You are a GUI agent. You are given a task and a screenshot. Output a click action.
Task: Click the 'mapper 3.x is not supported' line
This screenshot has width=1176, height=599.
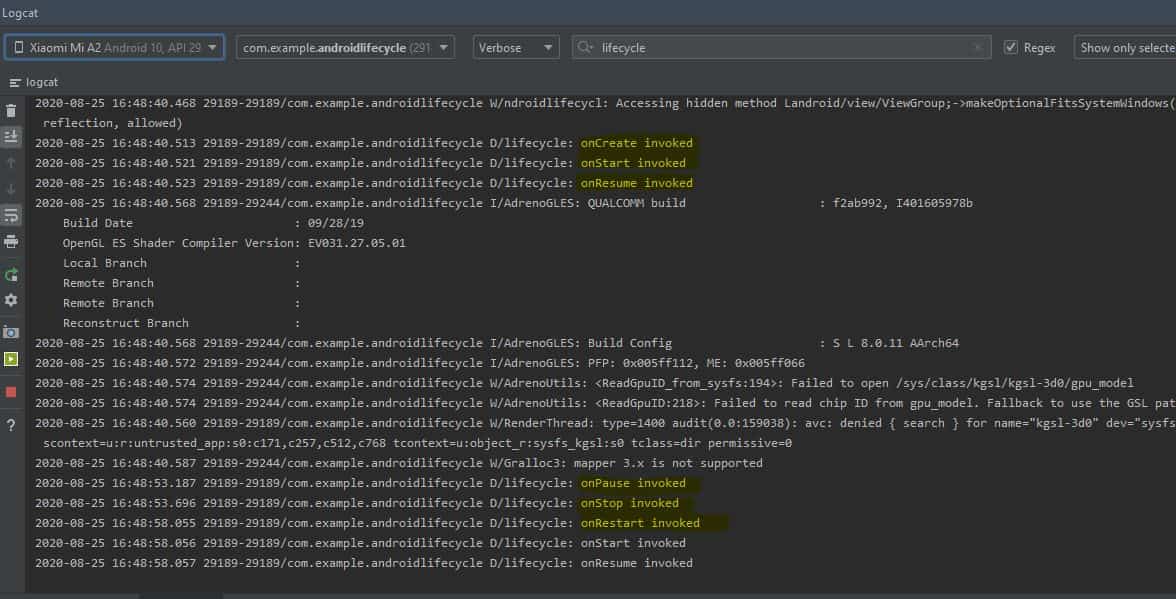click(398, 463)
